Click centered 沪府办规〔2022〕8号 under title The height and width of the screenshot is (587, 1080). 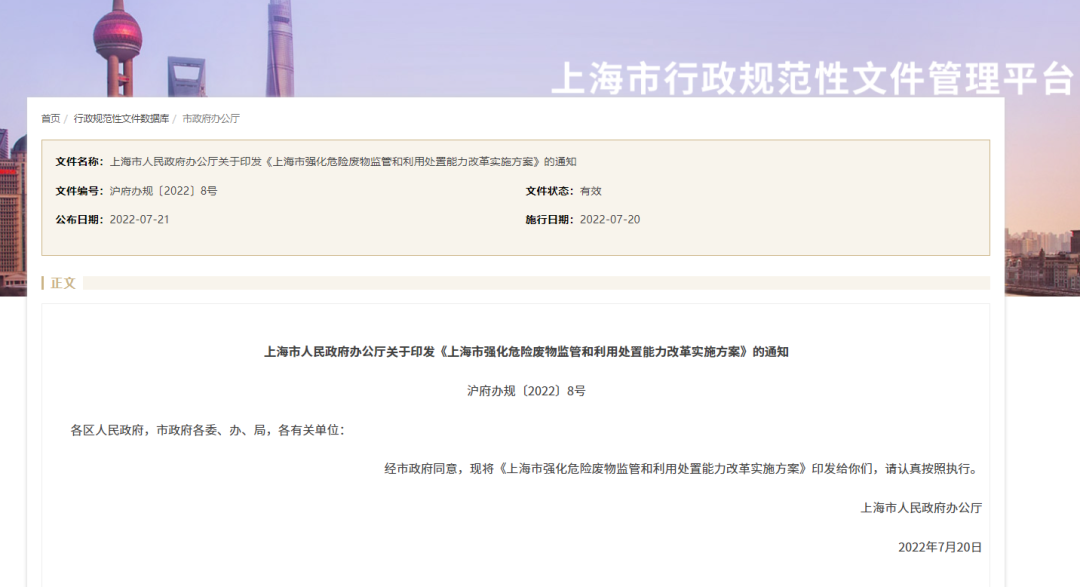coord(526,391)
